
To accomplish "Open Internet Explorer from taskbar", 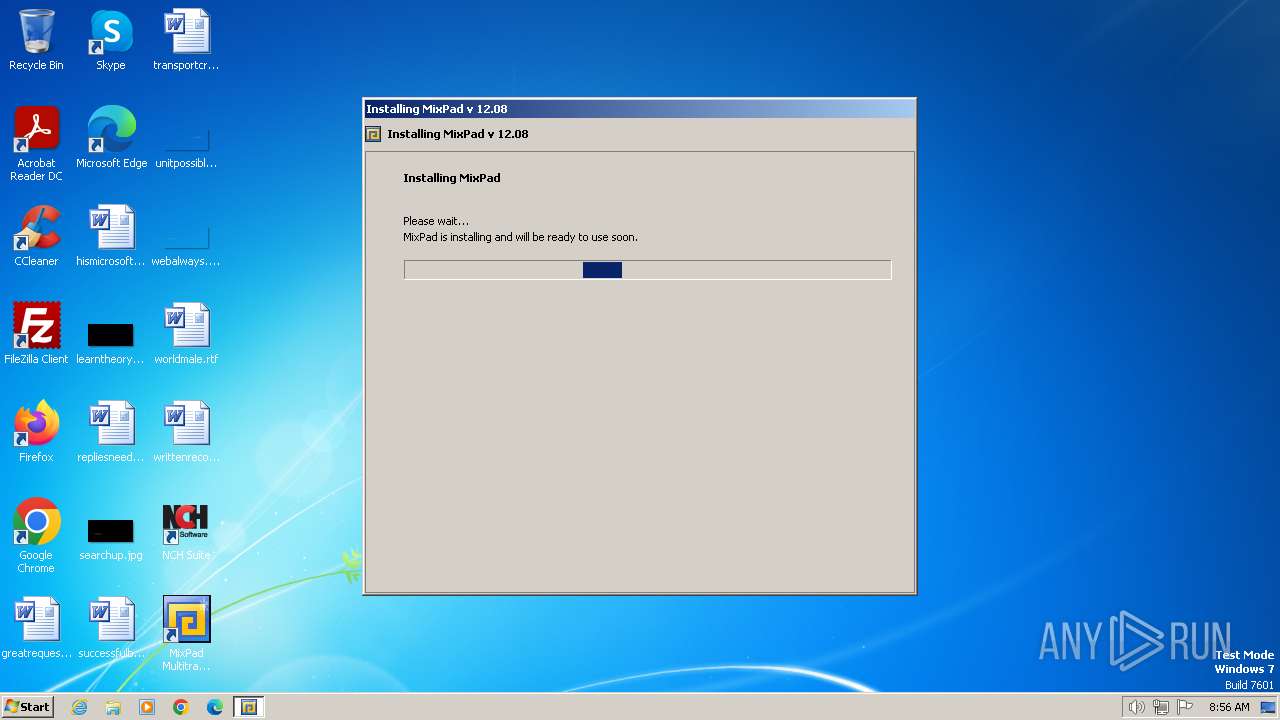I will (79, 707).
